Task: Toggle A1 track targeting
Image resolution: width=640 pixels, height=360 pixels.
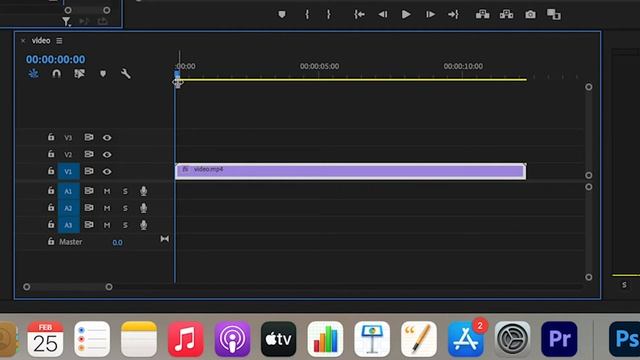Action: click(68, 191)
